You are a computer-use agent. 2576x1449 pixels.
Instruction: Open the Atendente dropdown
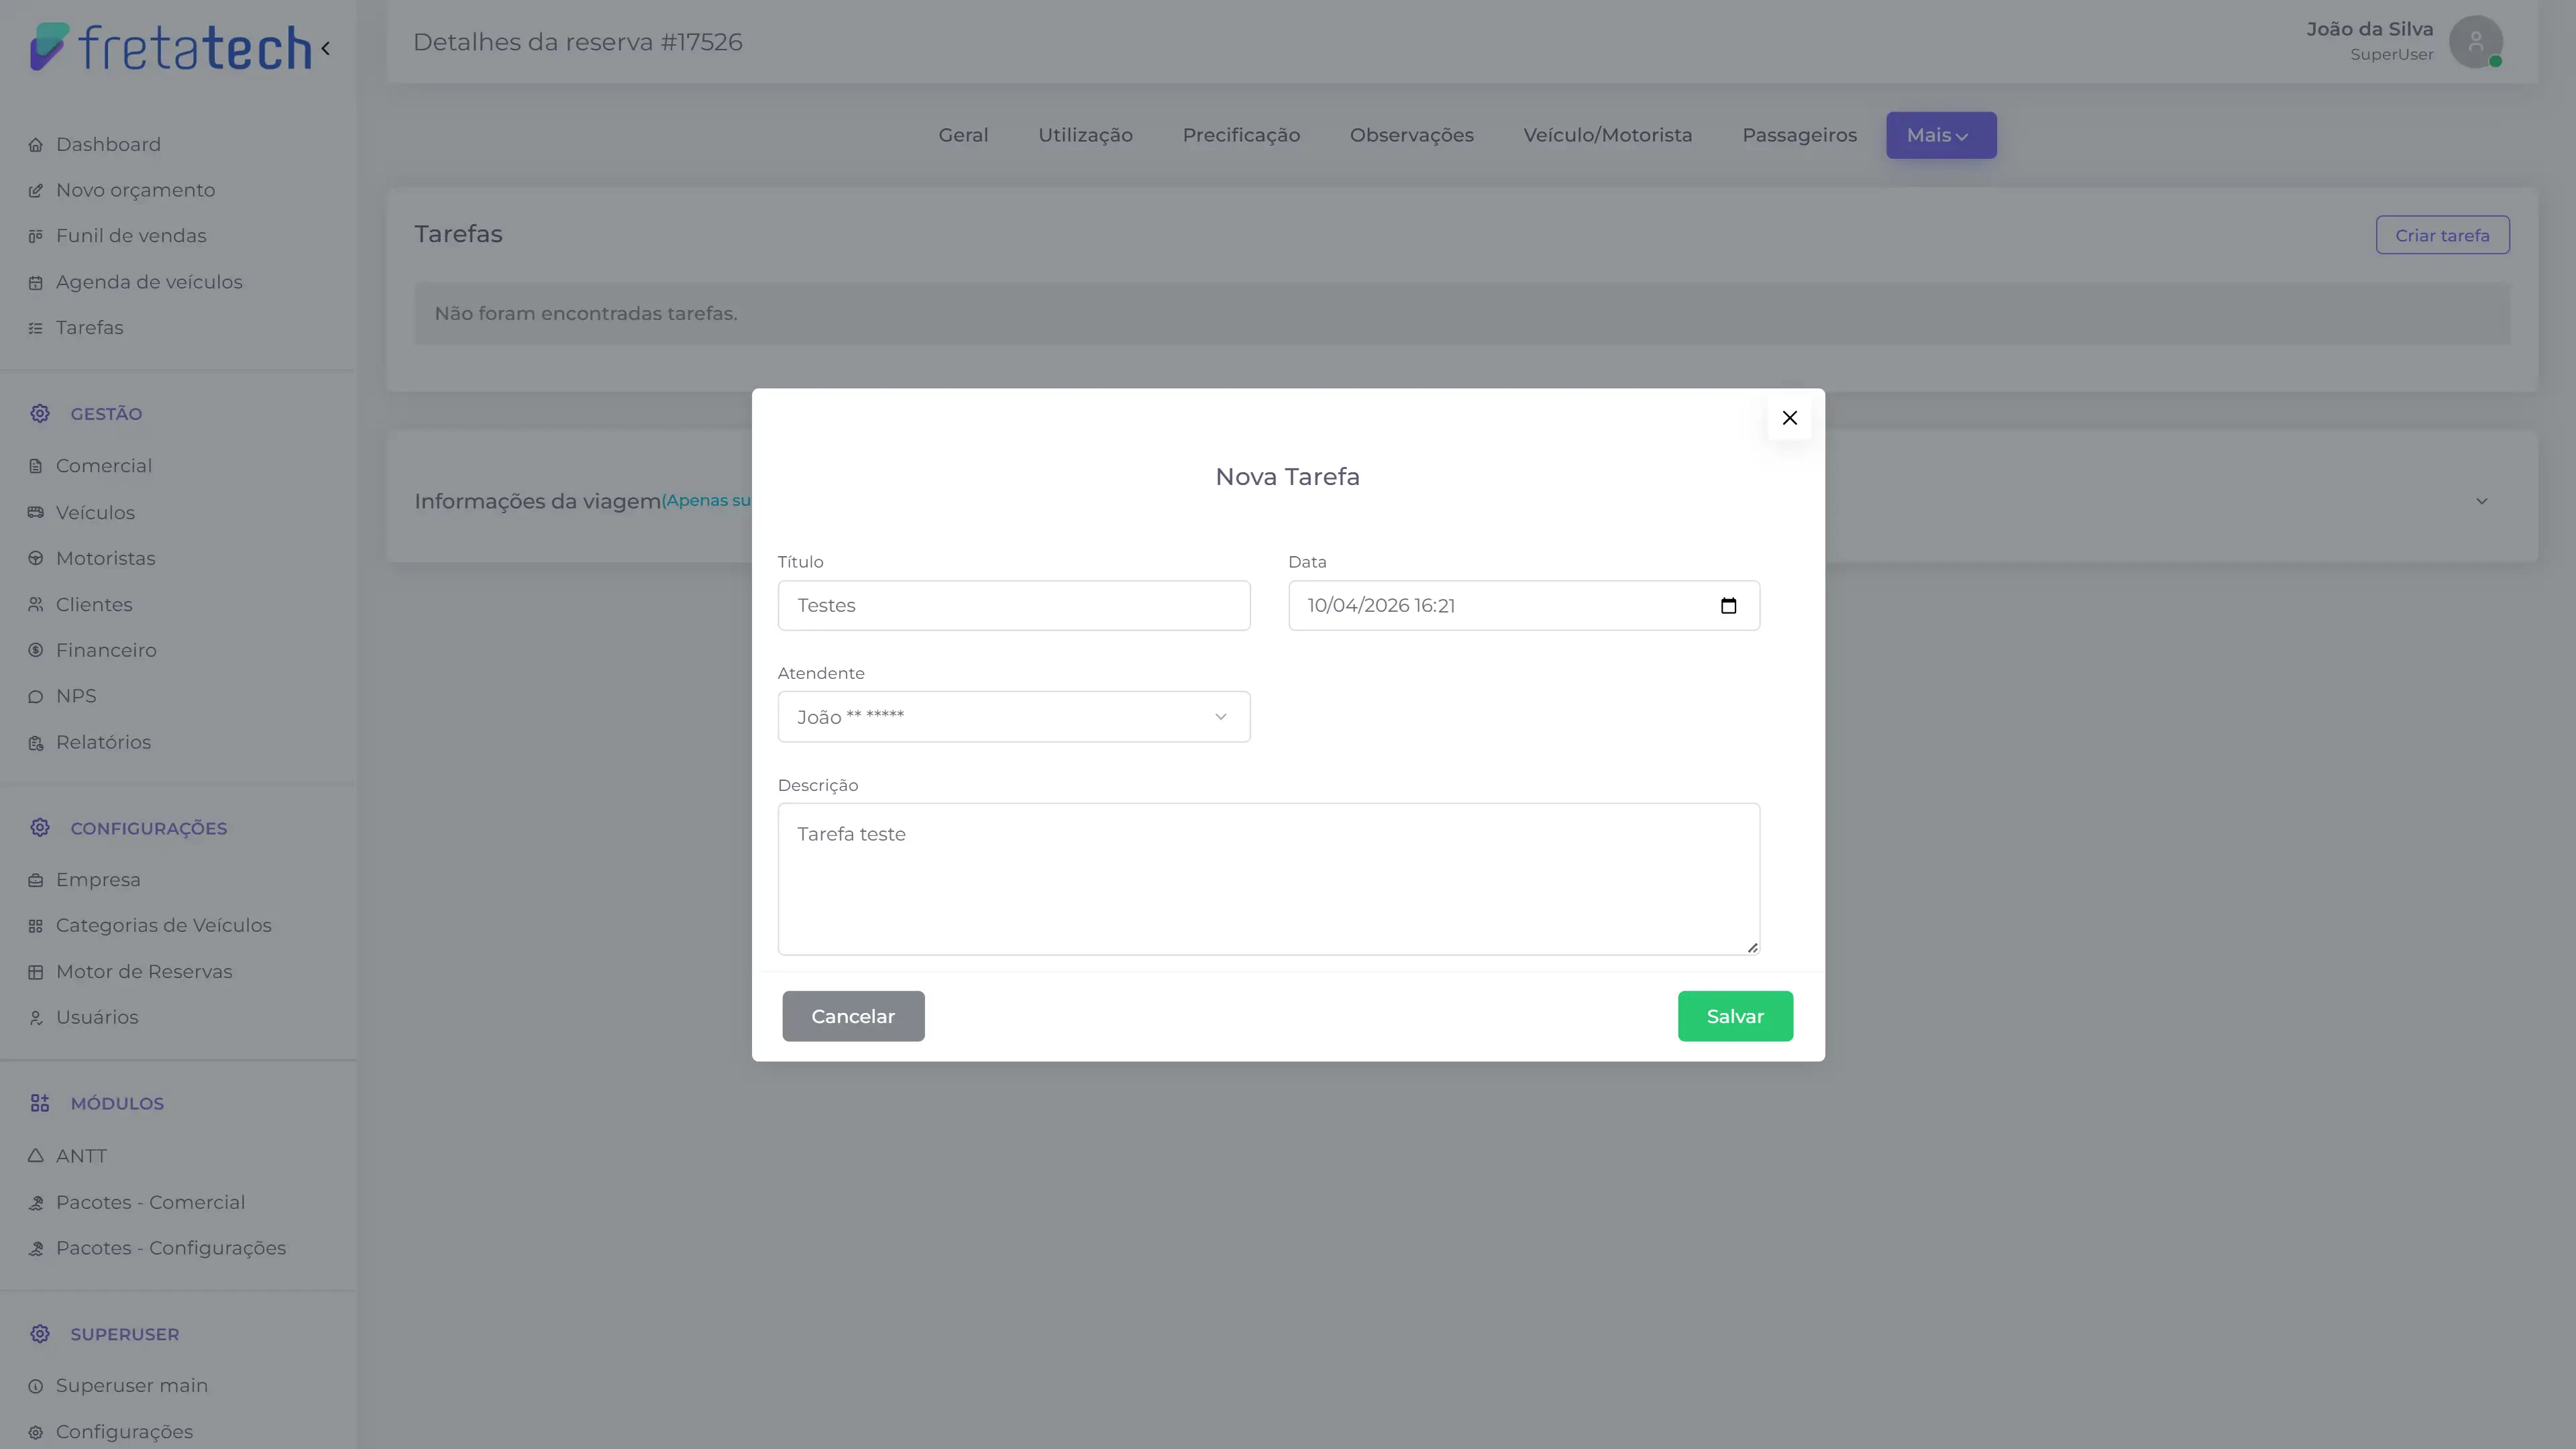1014,717
